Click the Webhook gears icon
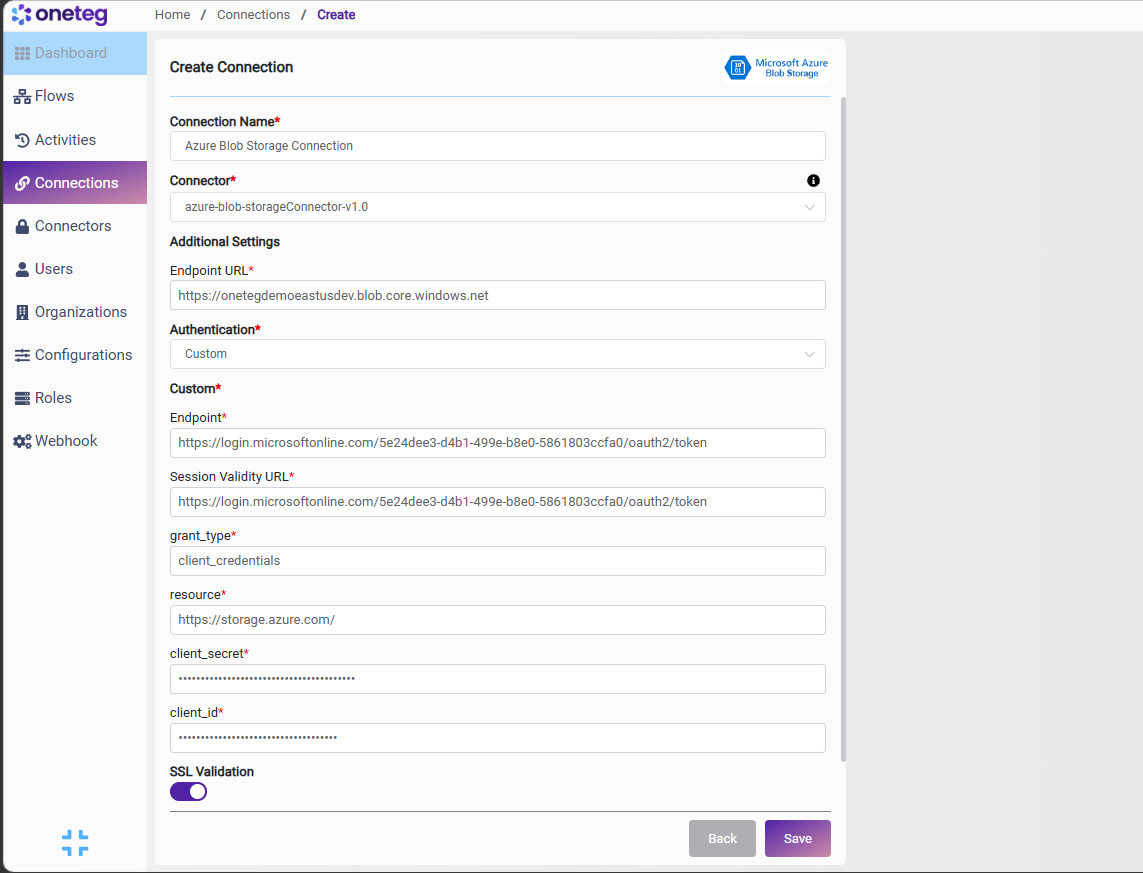Viewport: 1143px width, 873px height. (x=22, y=442)
